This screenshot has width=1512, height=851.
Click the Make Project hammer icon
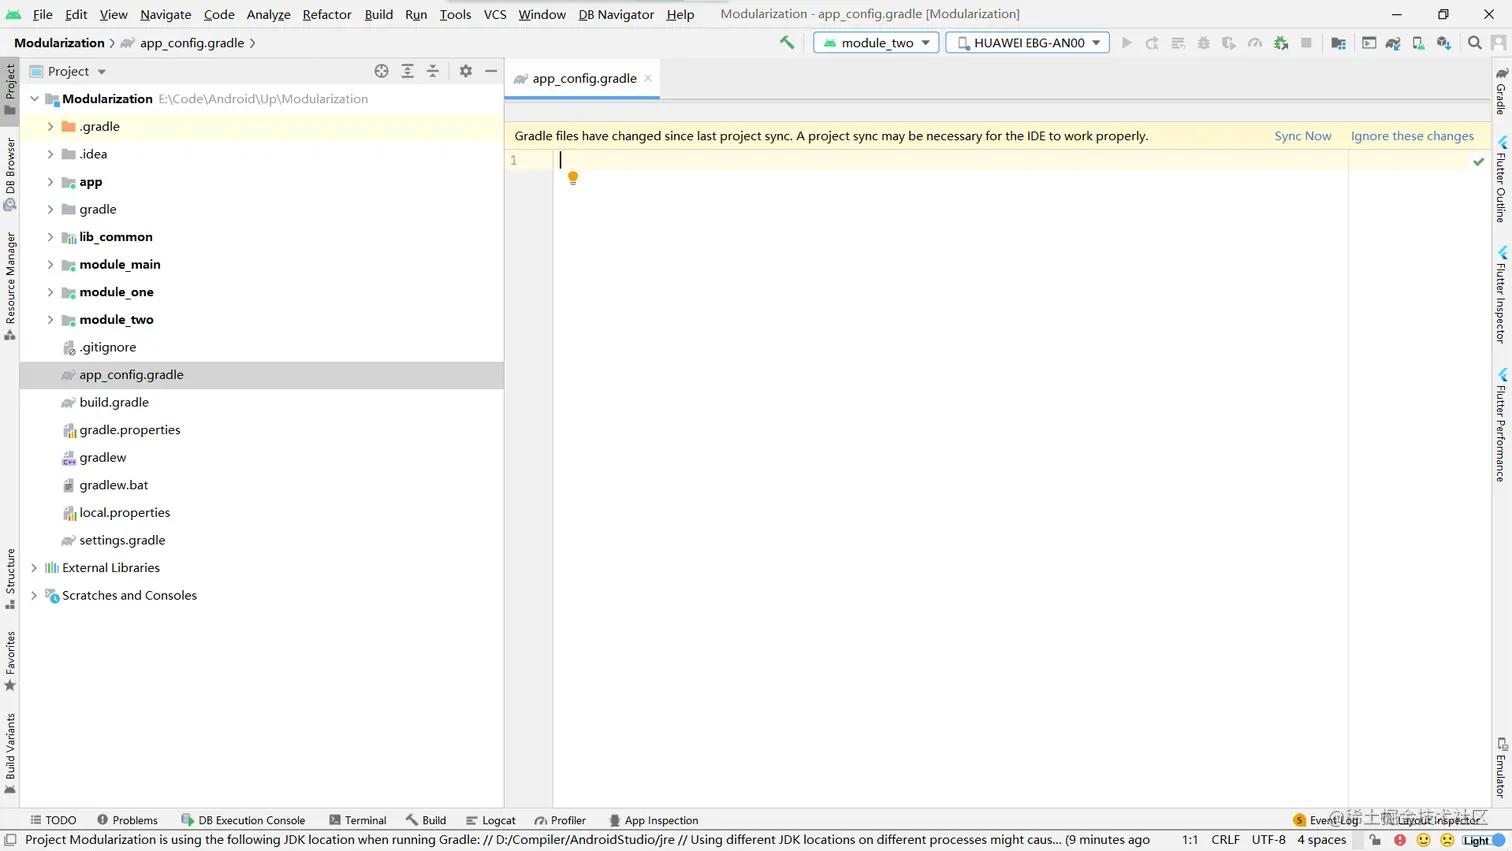click(x=787, y=43)
